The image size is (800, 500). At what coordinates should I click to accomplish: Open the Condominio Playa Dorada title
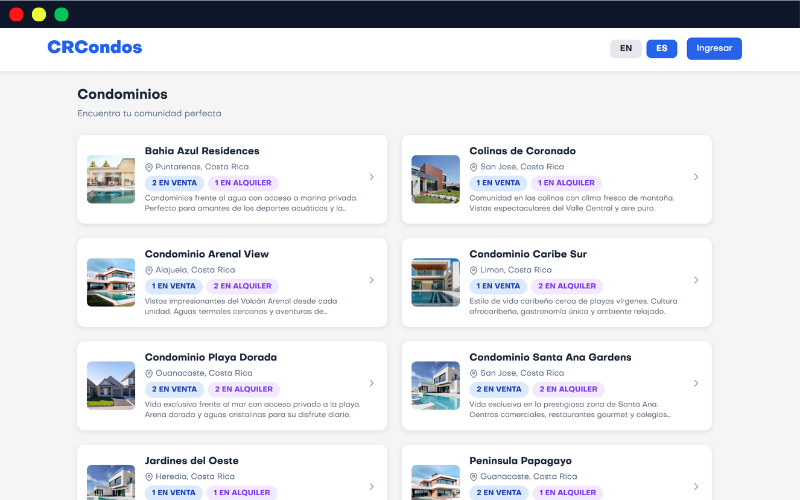tap(211, 357)
